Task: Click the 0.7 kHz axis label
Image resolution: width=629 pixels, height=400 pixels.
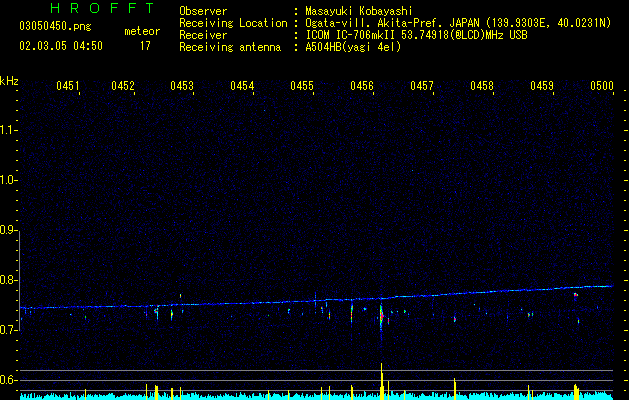Action: coord(8,330)
